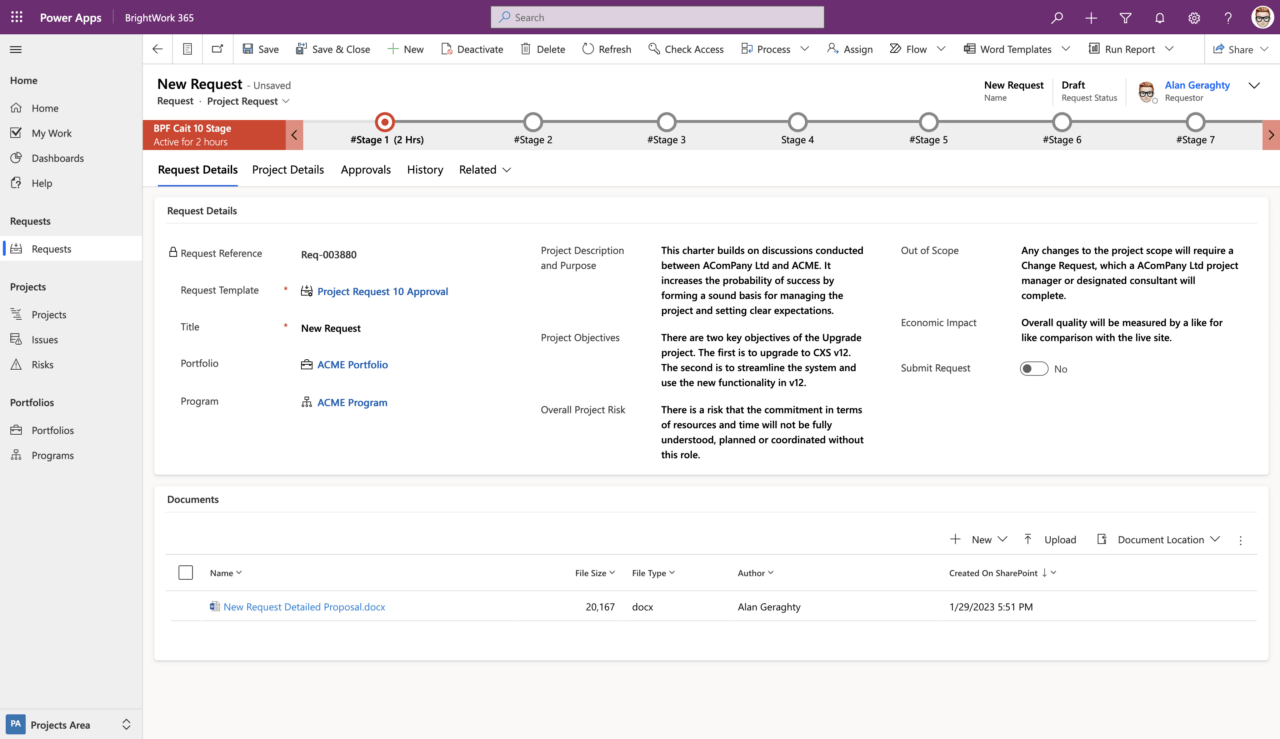1280x739 pixels.
Task: Open Check Access from the toolbar
Action: 653,48
